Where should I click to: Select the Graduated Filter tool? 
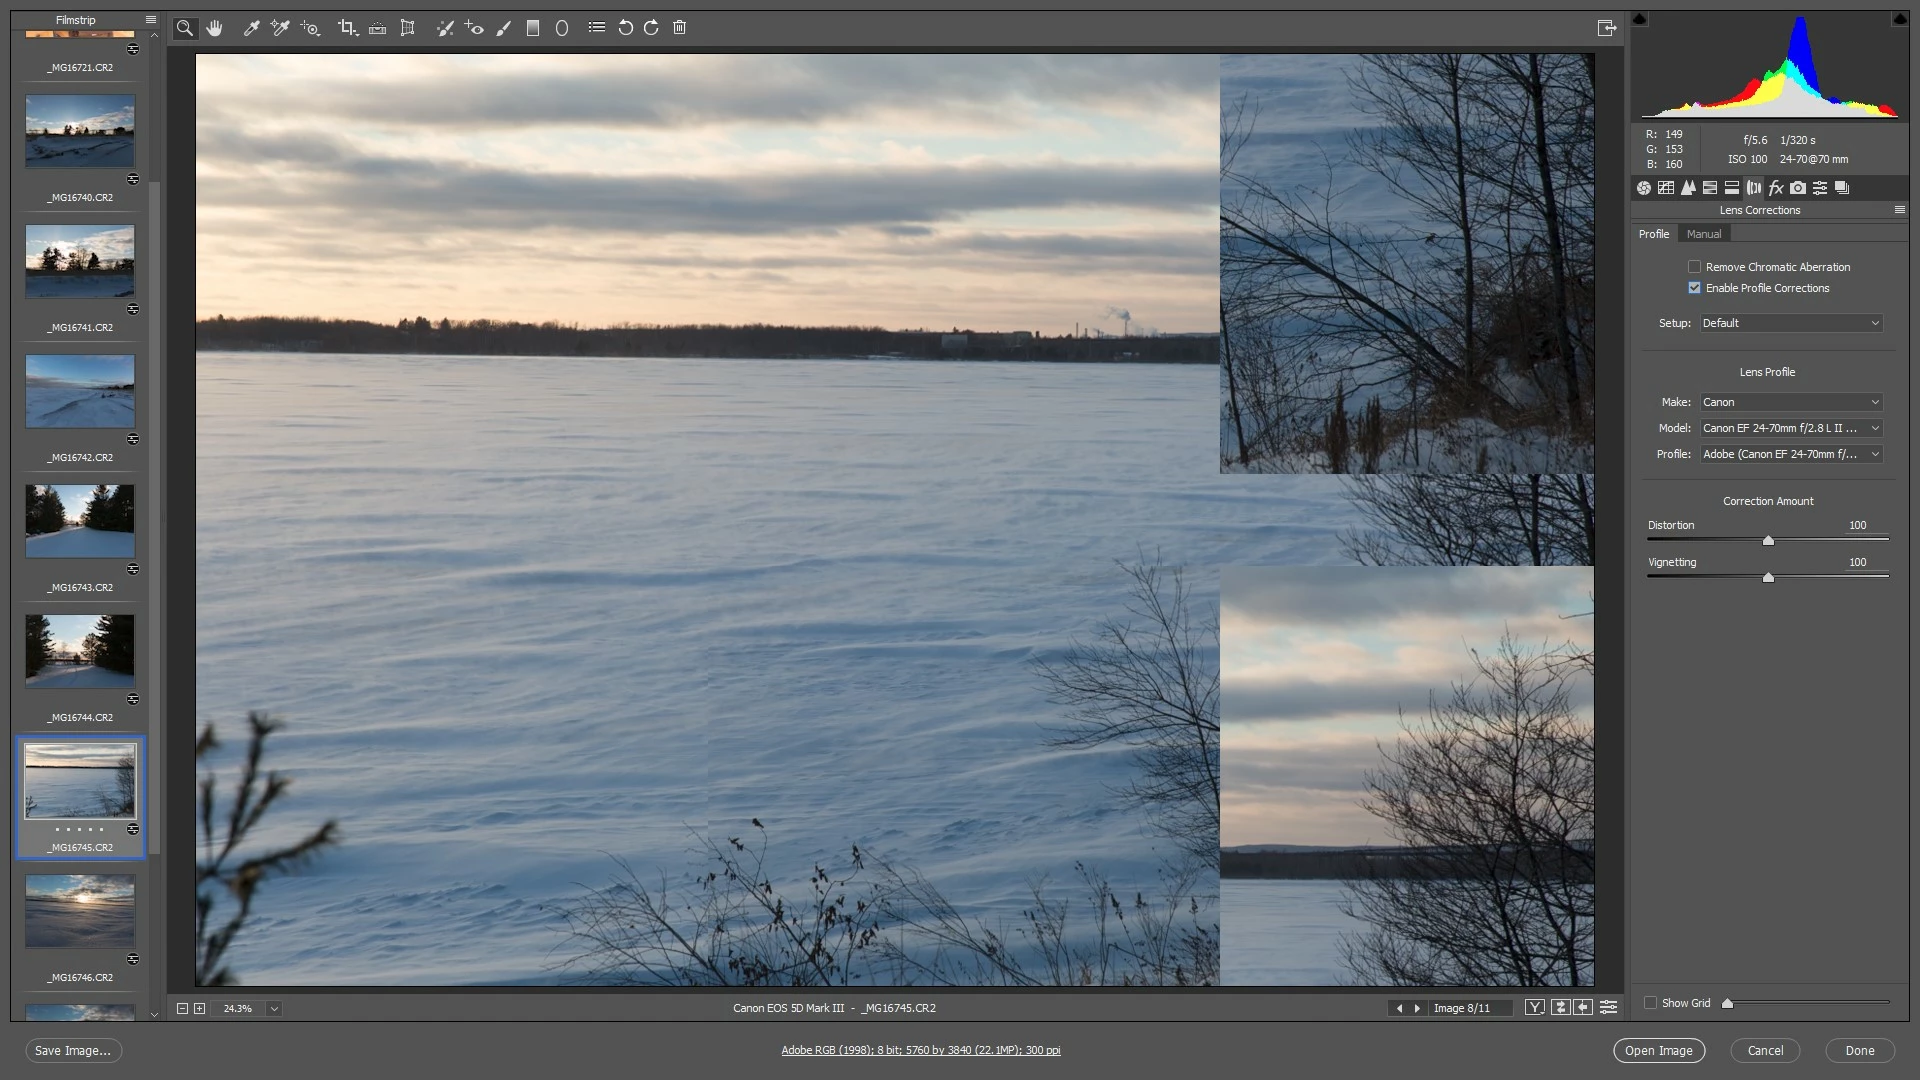tap(533, 28)
